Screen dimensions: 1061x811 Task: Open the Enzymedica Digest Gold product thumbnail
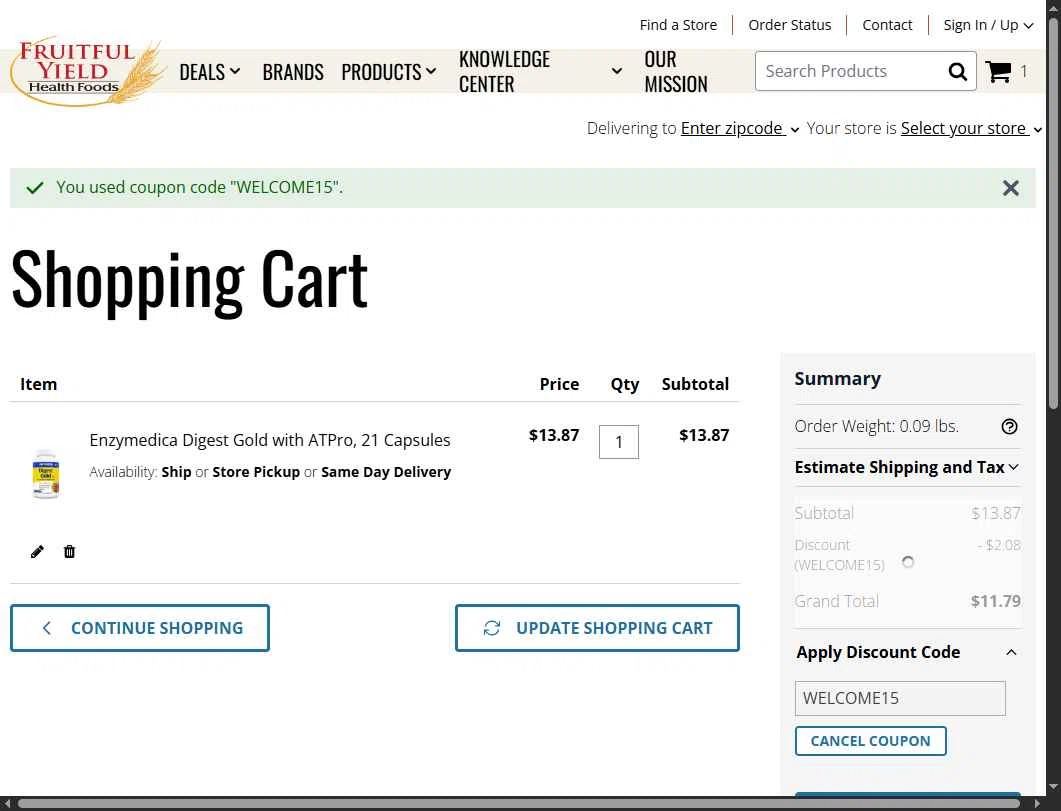(x=46, y=474)
